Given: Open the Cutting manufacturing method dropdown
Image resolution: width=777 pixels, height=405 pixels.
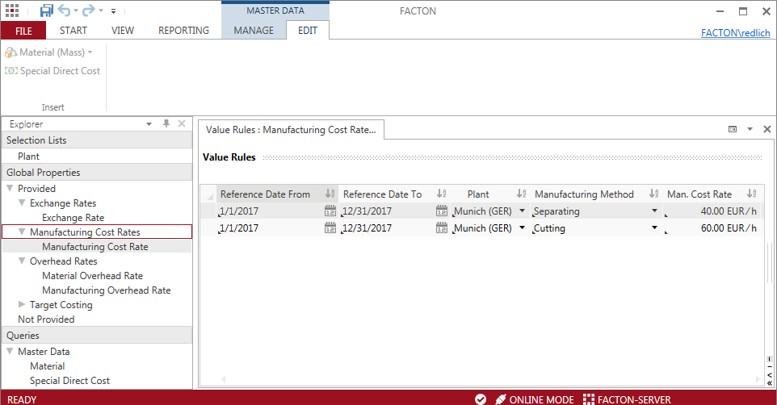Looking at the screenshot, I should tap(655, 228).
